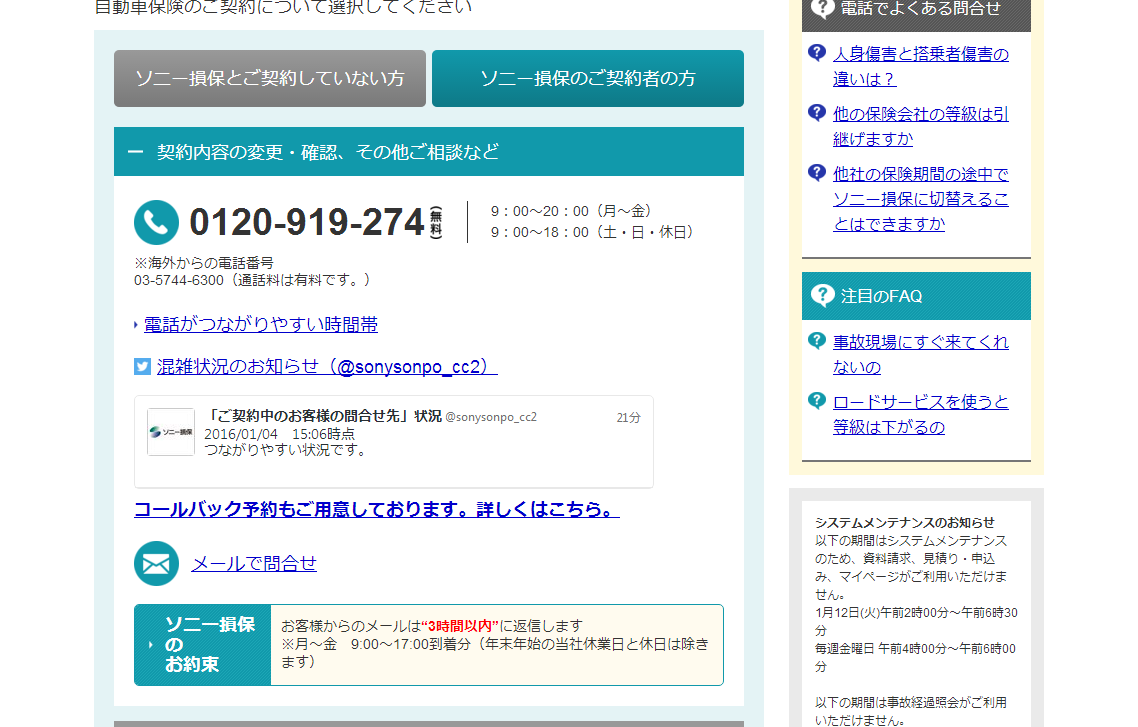The height and width of the screenshot is (727, 1138).
Task: Click question icon beside 他の保険会社の等級 link
Action: click(817, 113)
